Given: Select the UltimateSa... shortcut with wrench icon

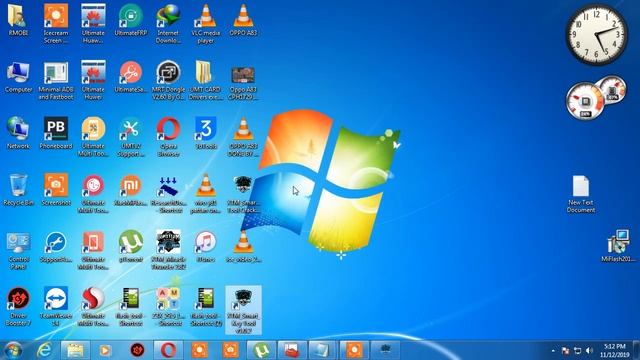Looking at the screenshot, I should click(x=131, y=78).
